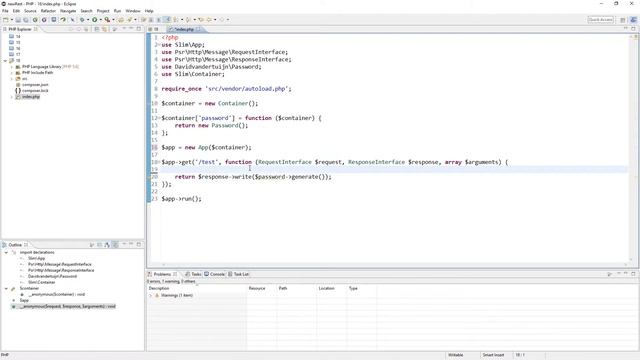Click the Quick Access search field
640x360 pixels.
[600, 20]
